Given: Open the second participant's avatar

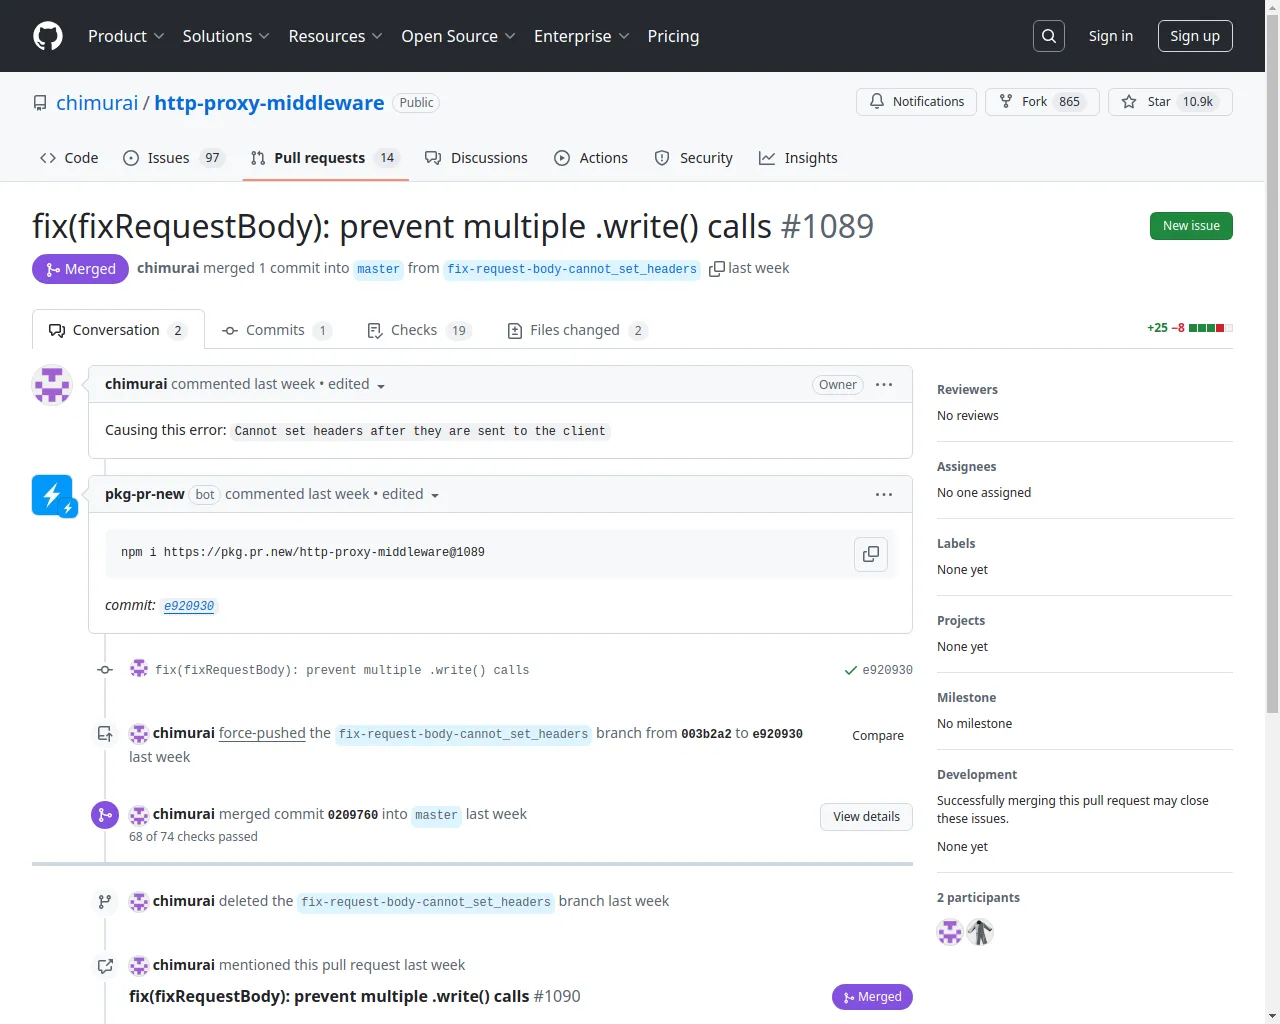Looking at the screenshot, I should (980, 932).
